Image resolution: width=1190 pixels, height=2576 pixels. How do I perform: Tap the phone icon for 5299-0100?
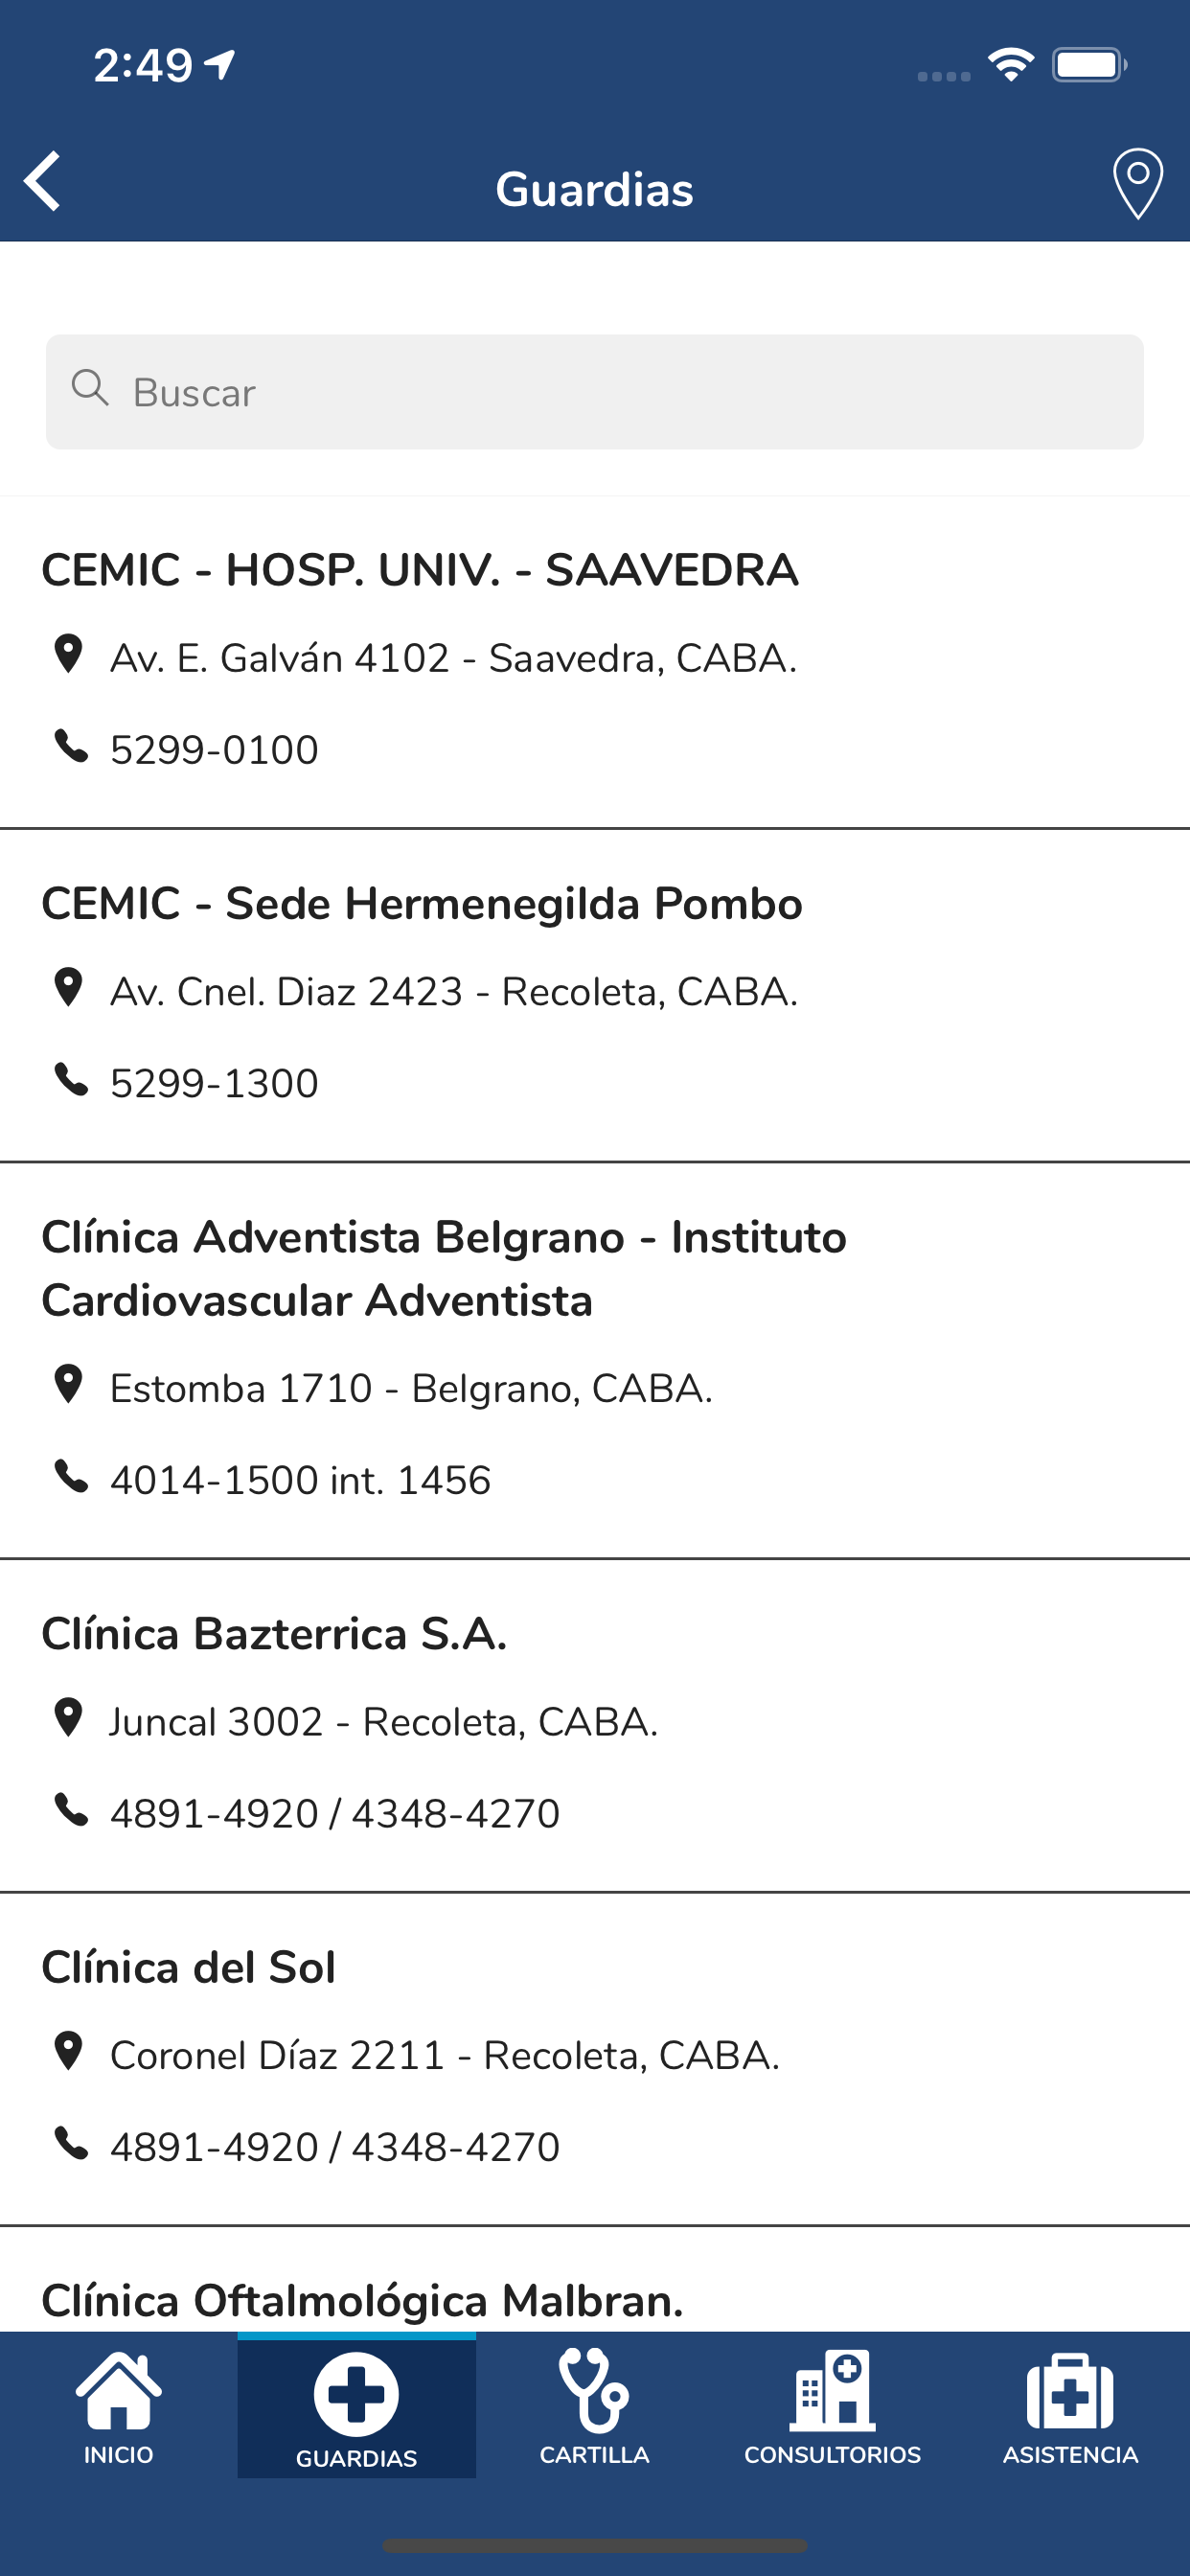click(70, 746)
